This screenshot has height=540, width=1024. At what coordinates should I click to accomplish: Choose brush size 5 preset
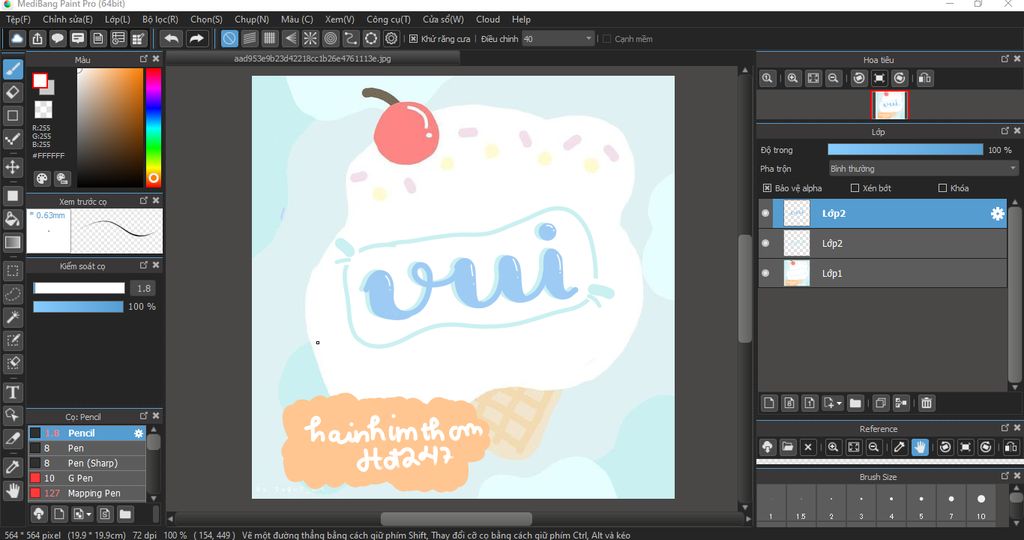921,503
